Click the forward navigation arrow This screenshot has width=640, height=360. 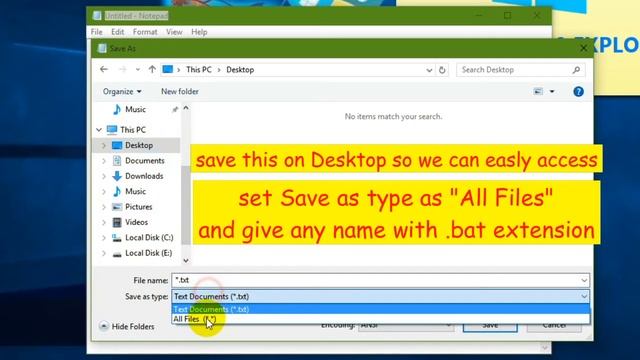coord(122,69)
